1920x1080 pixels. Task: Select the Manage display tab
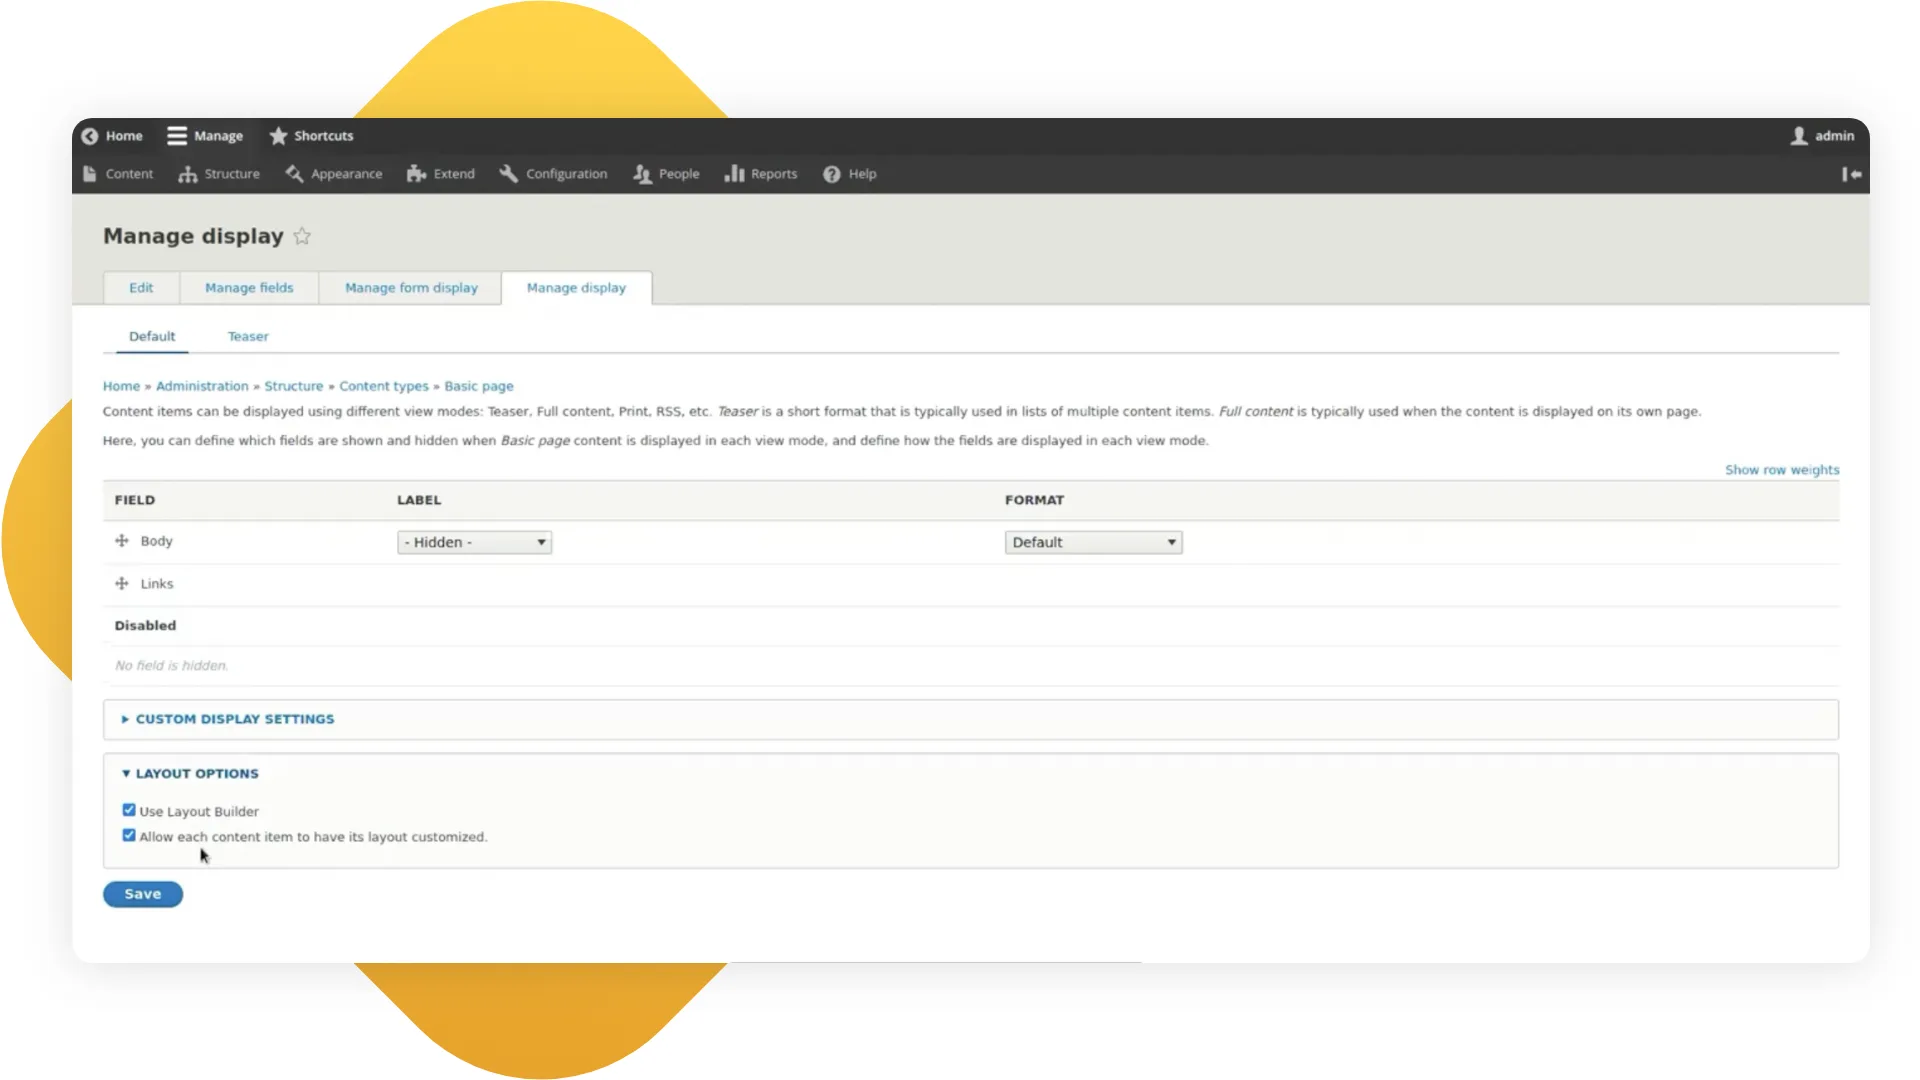pos(576,288)
